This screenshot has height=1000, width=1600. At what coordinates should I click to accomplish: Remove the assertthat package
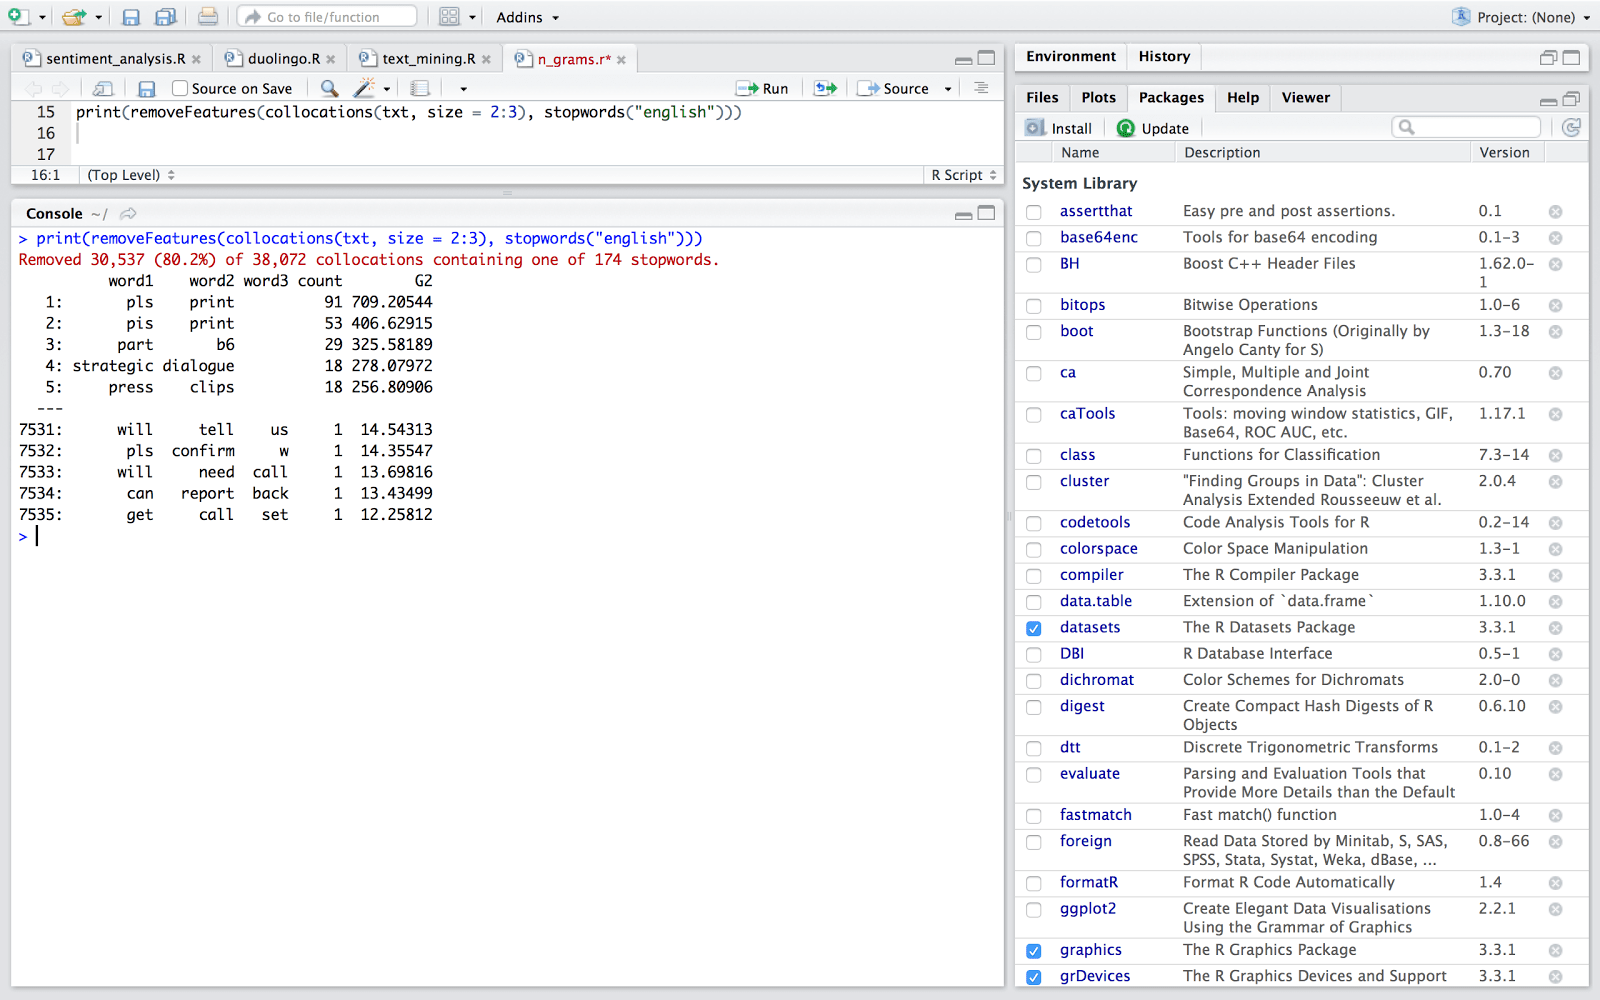pyautogui.click(x=1555, y=212)
